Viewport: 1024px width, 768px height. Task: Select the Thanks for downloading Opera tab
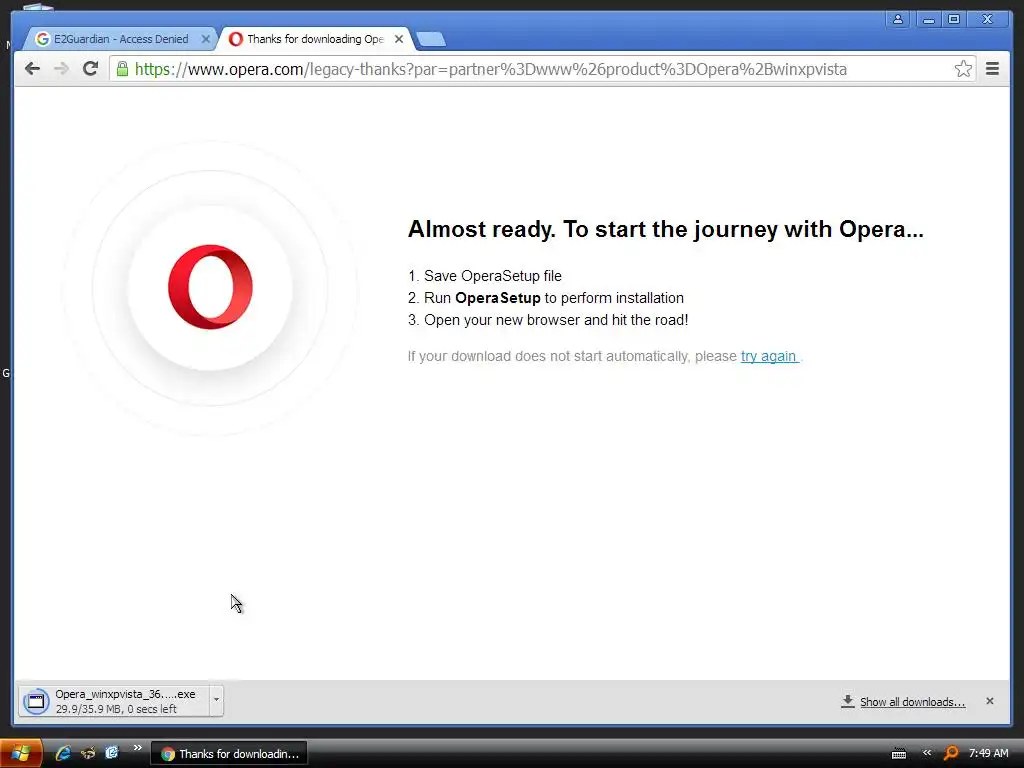pyautogui.click(x=314, y=39)
